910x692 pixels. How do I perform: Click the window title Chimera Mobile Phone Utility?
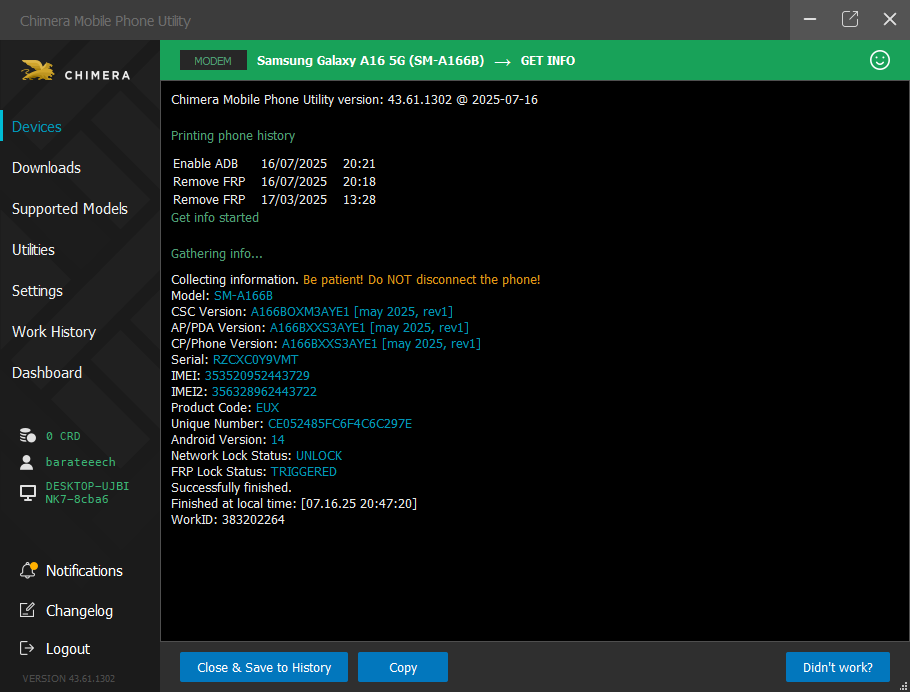105,21
